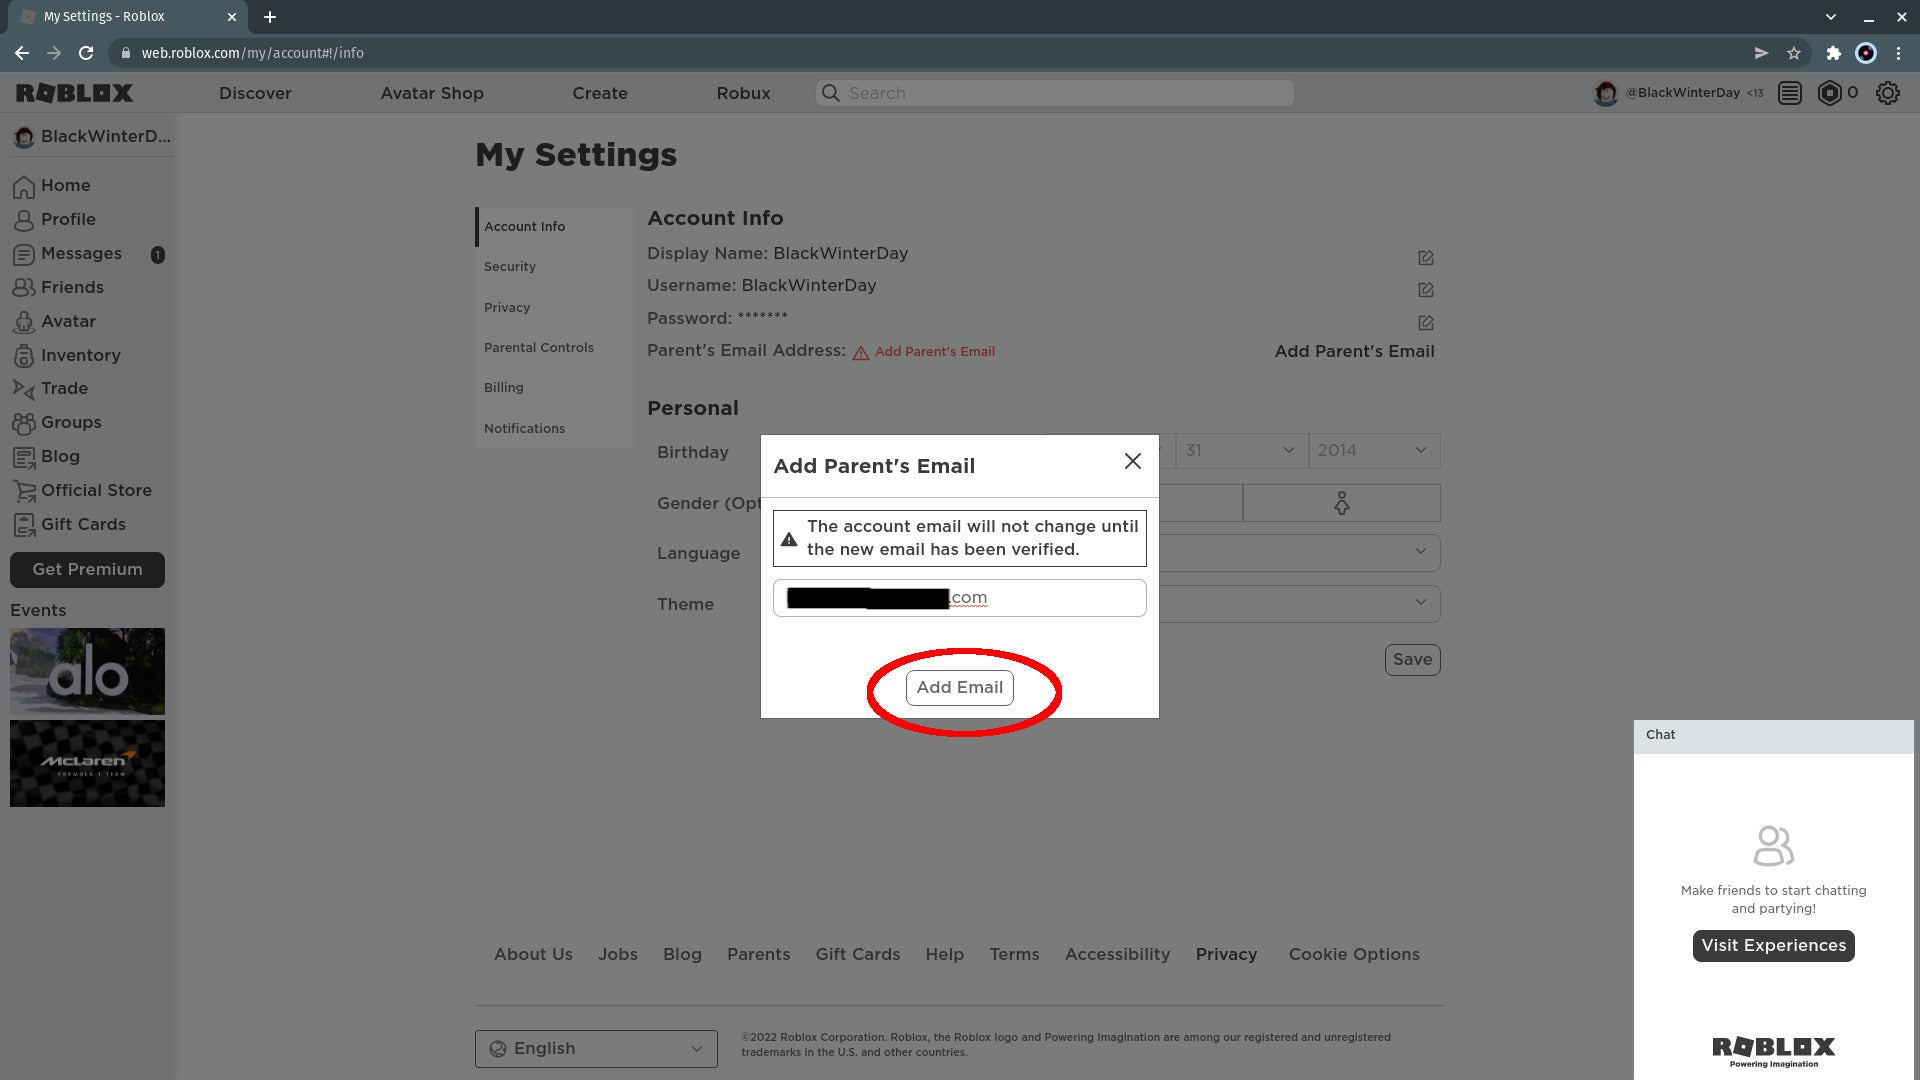This screenshot has width=1920, height=1080.
Task: Click the Add Email button
Action: [960, 688]
